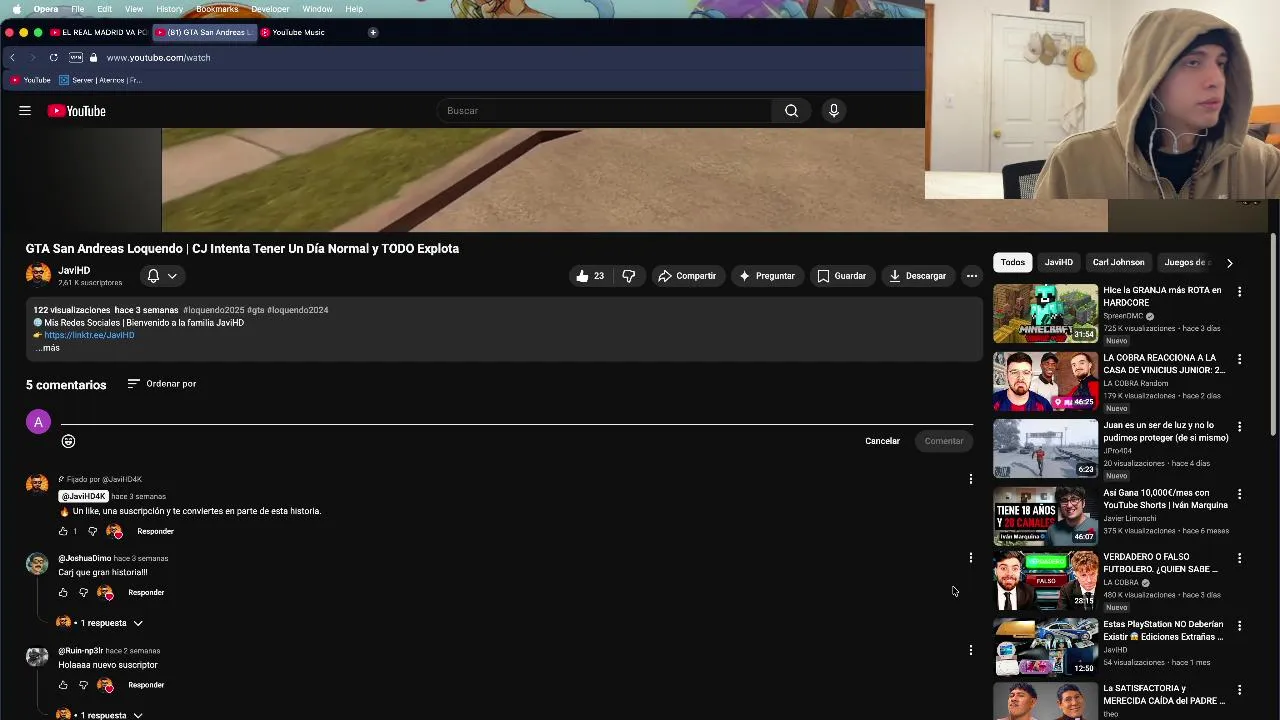
Task: Open options for VERDADERO O FALSO video
Action: click(1239, 558)
